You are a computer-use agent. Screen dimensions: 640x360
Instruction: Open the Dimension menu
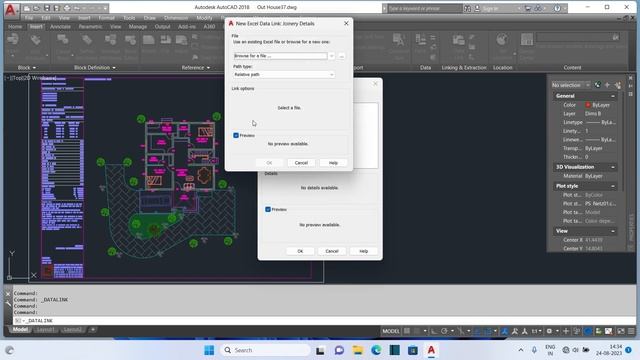176,18
